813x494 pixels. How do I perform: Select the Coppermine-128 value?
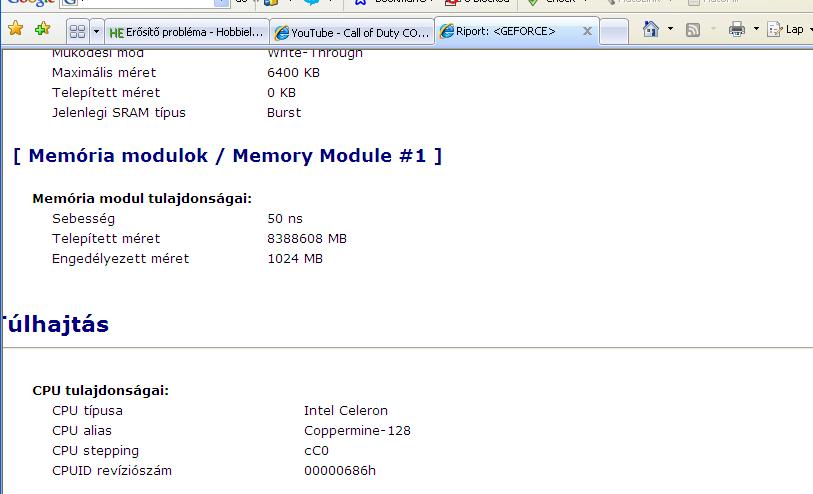pyautogui.click(x=357, y=431)
